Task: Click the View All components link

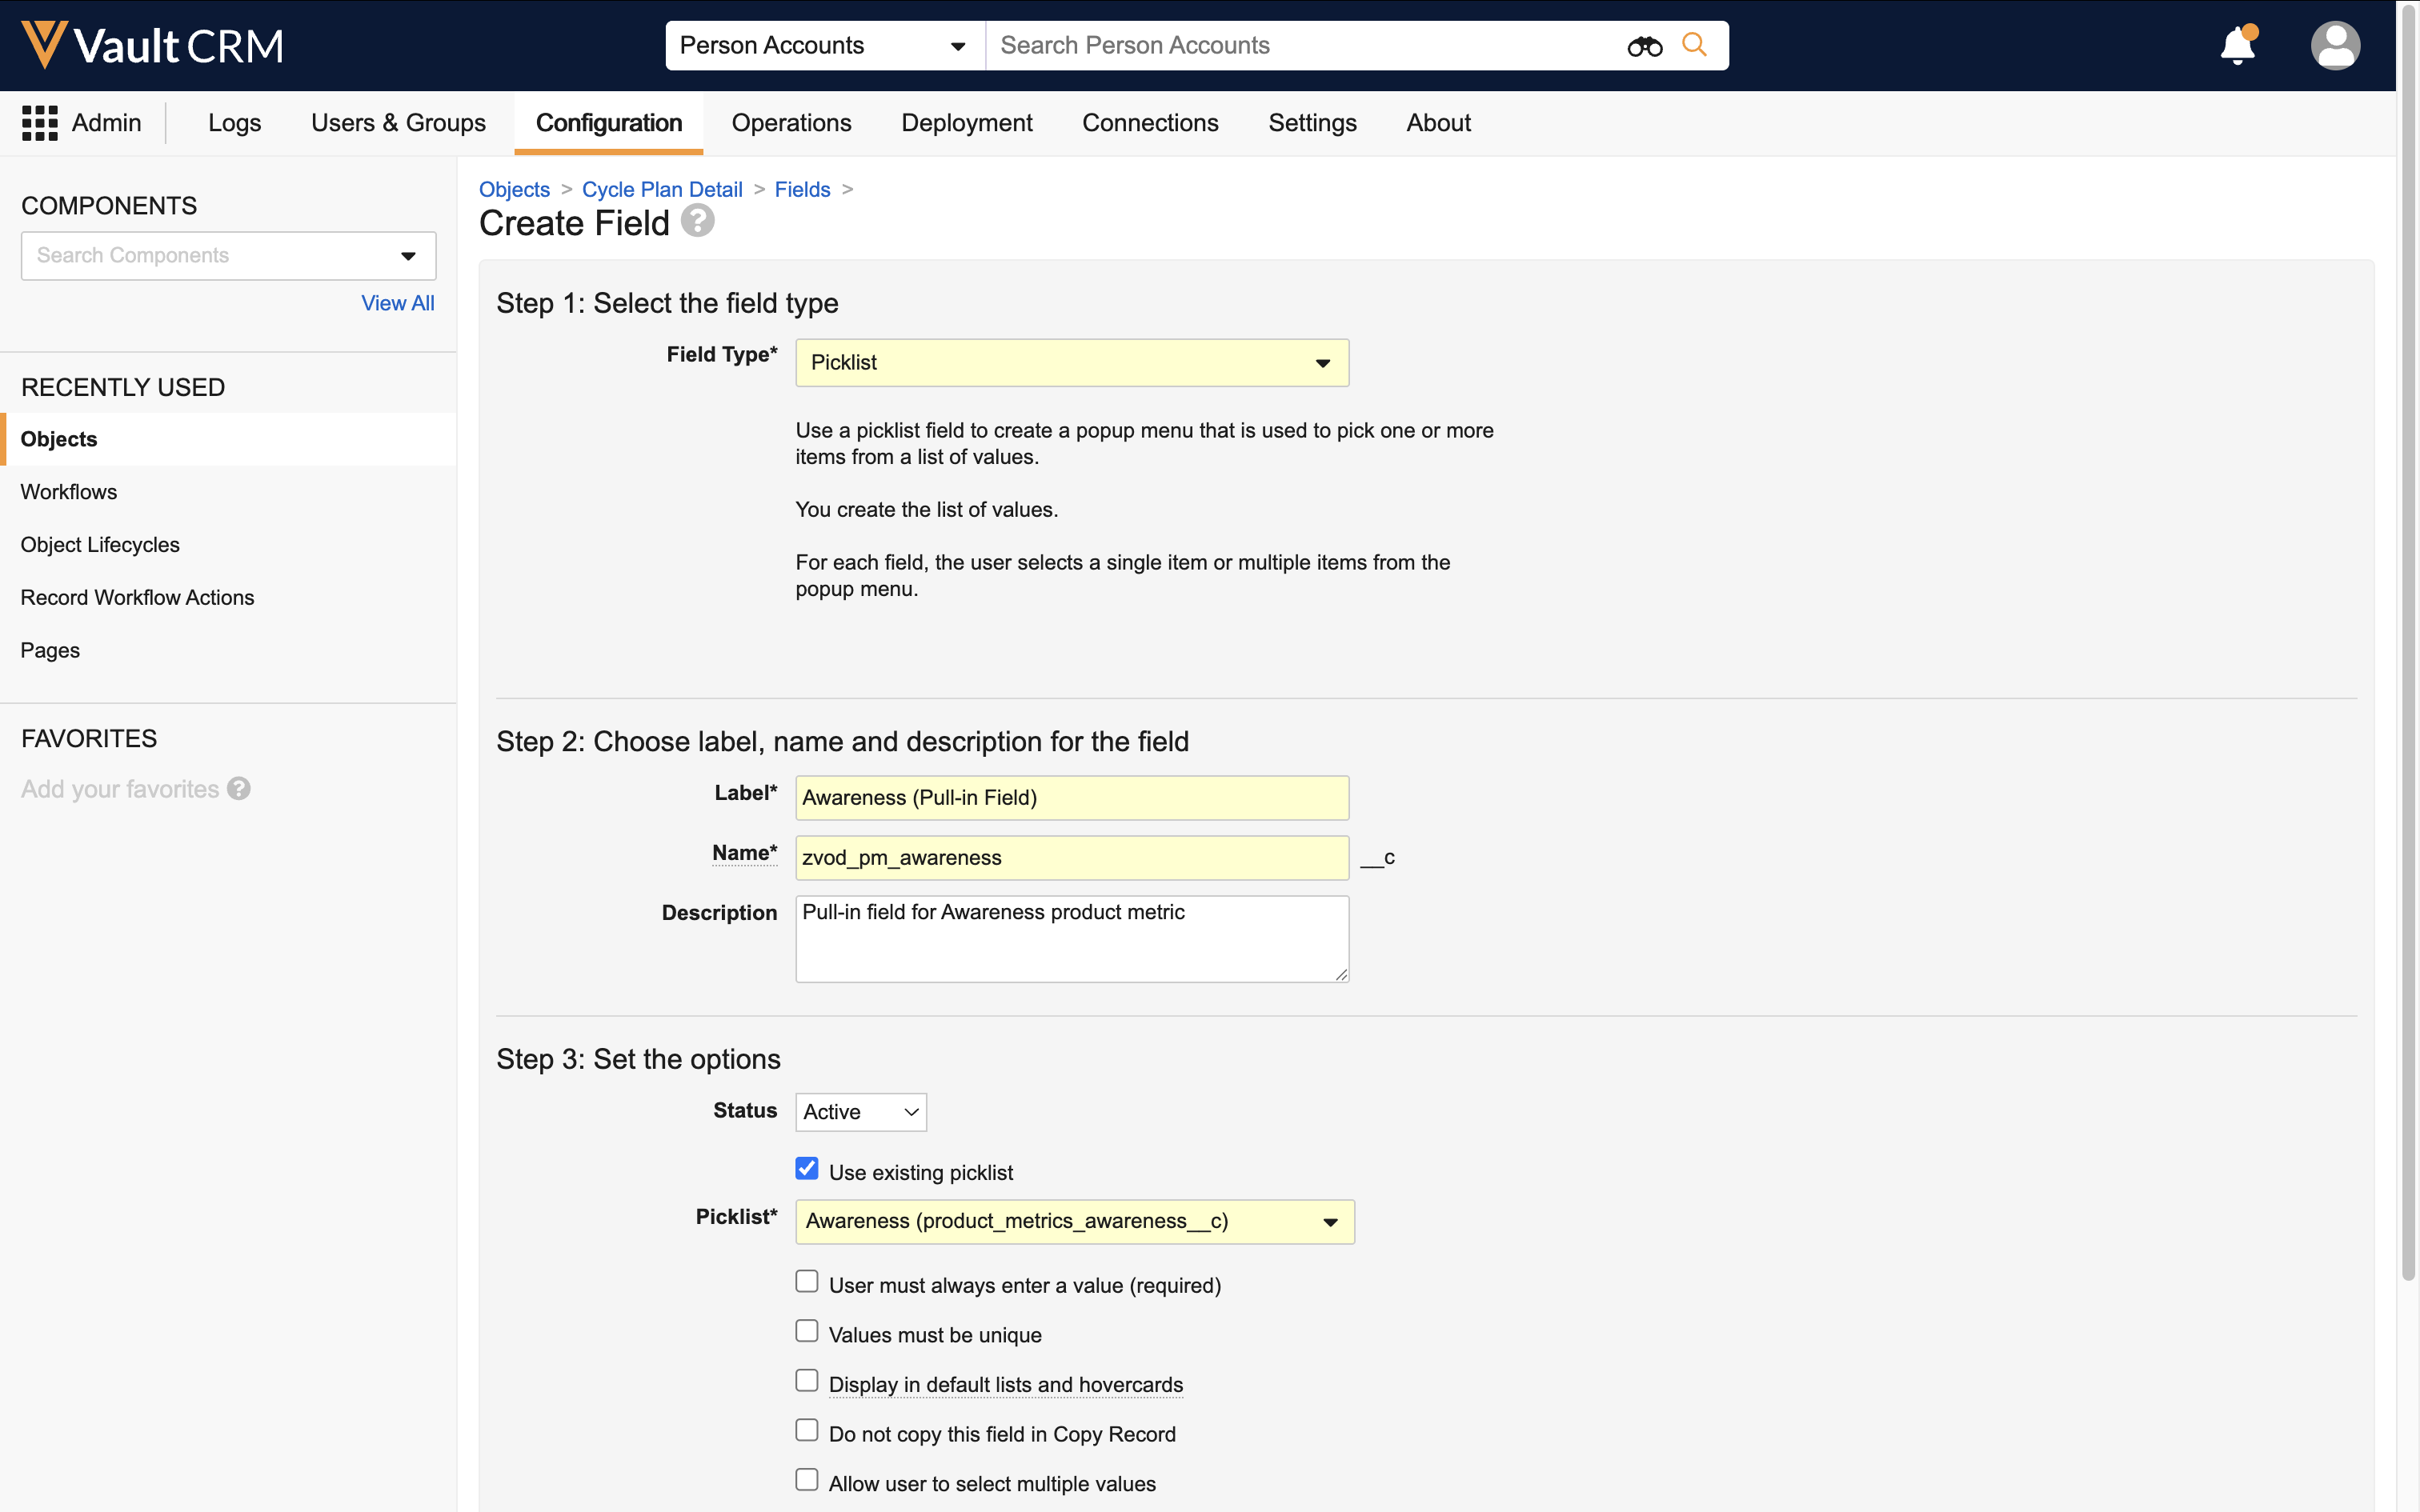Action: coord(397,303)
